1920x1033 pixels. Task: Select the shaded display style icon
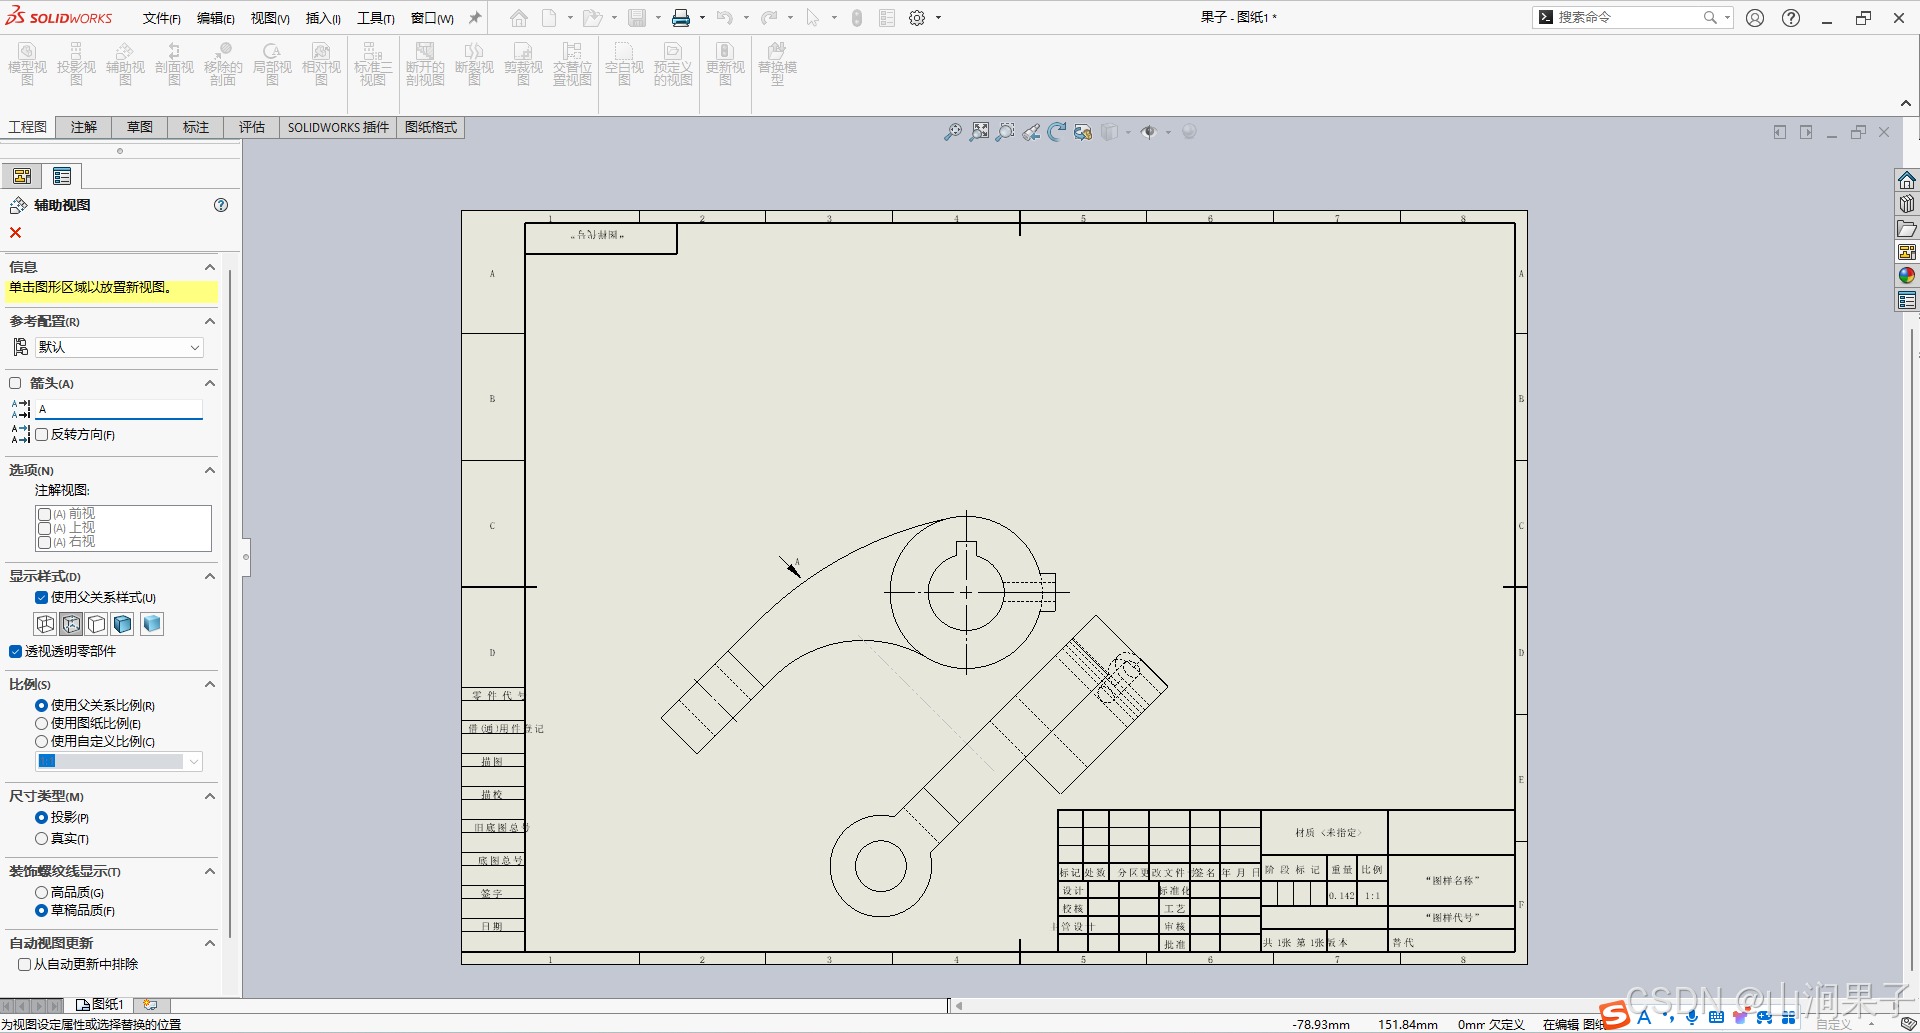click(x=152, y=624)
